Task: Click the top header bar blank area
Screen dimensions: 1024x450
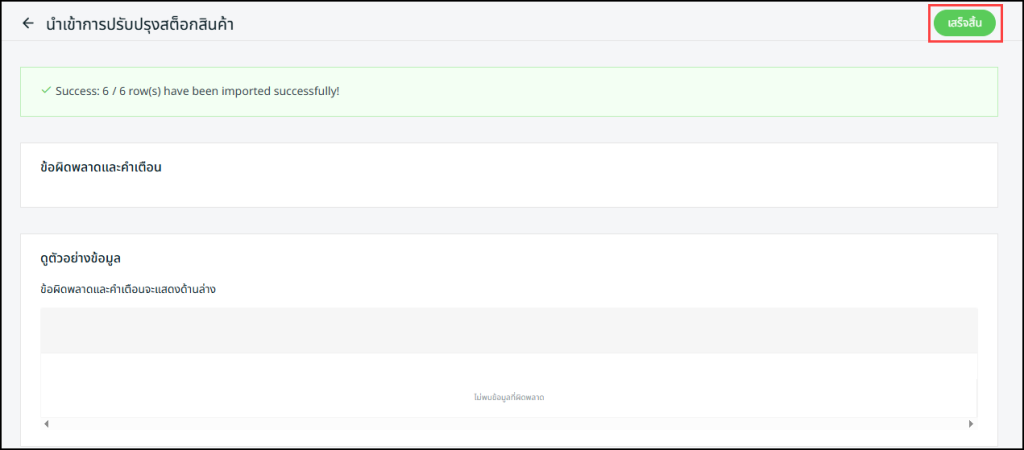Action: coord(600,22)
